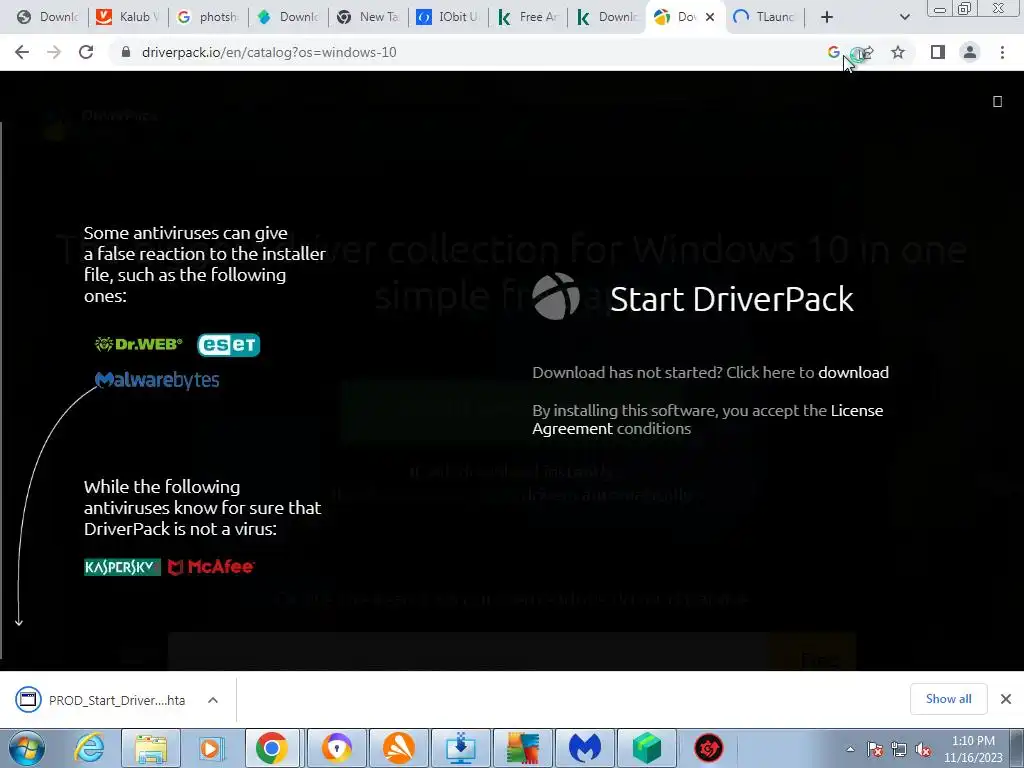The height and width of the screenshot is (768, 1024).
Task: Click the Start DriverPack logo icon
Action: click(x=556, y=296)
